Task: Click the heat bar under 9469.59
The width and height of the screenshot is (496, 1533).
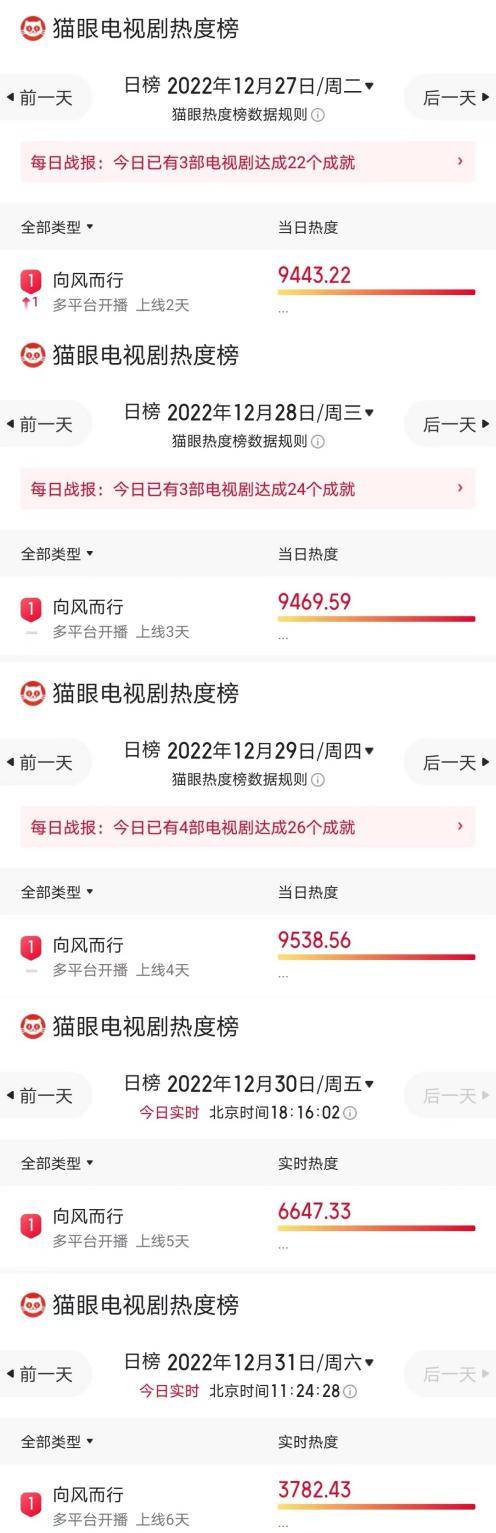Action: point(377,620)
